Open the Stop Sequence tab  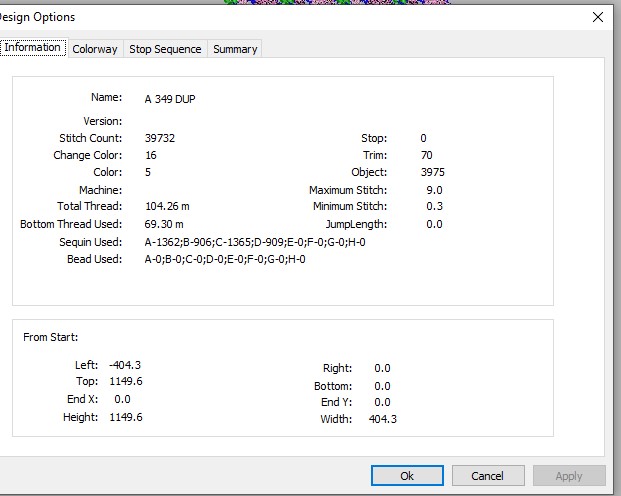[x=165, y=49]
